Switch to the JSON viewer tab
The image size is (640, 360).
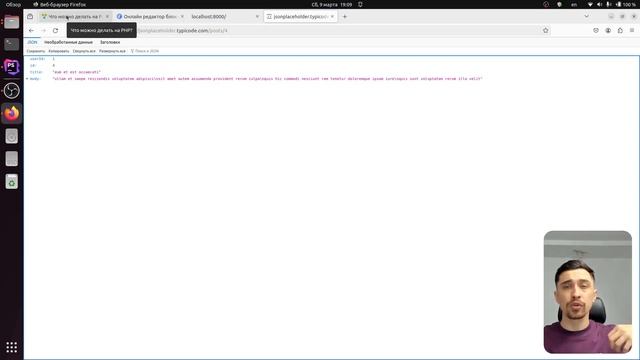coord(32,42)
